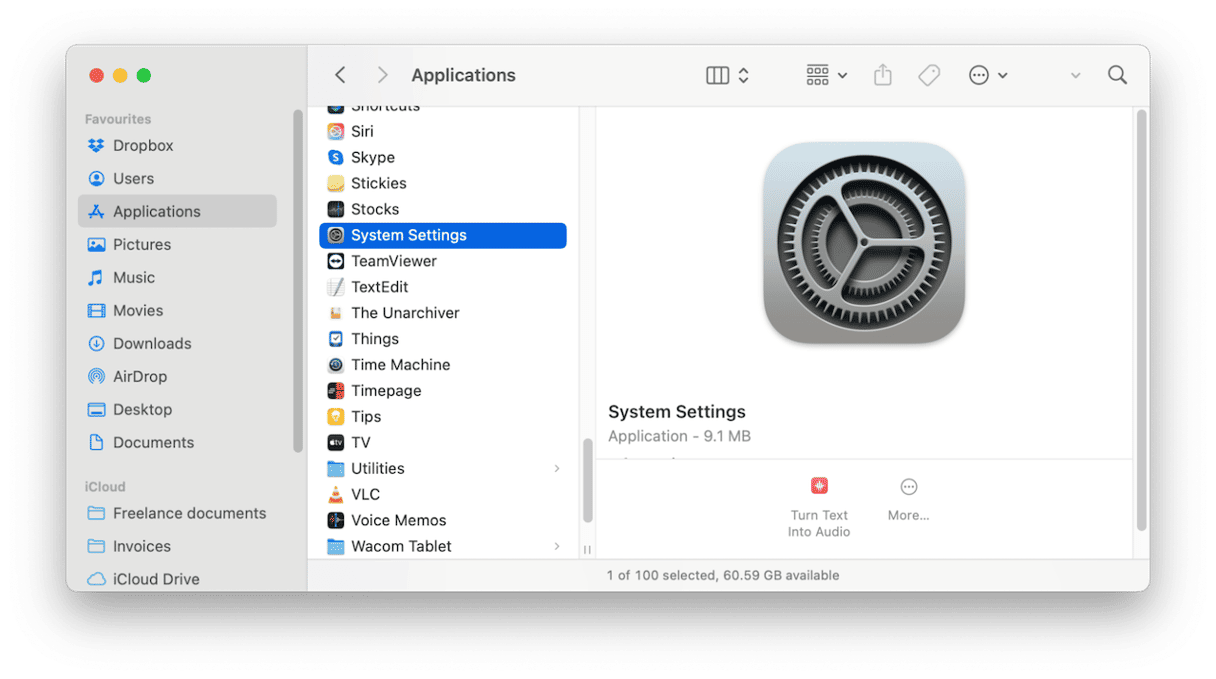Screen dimensions: 1216x679
Task: Click the Tags icon in the toolbar
Action: click(x=929, y=75)
